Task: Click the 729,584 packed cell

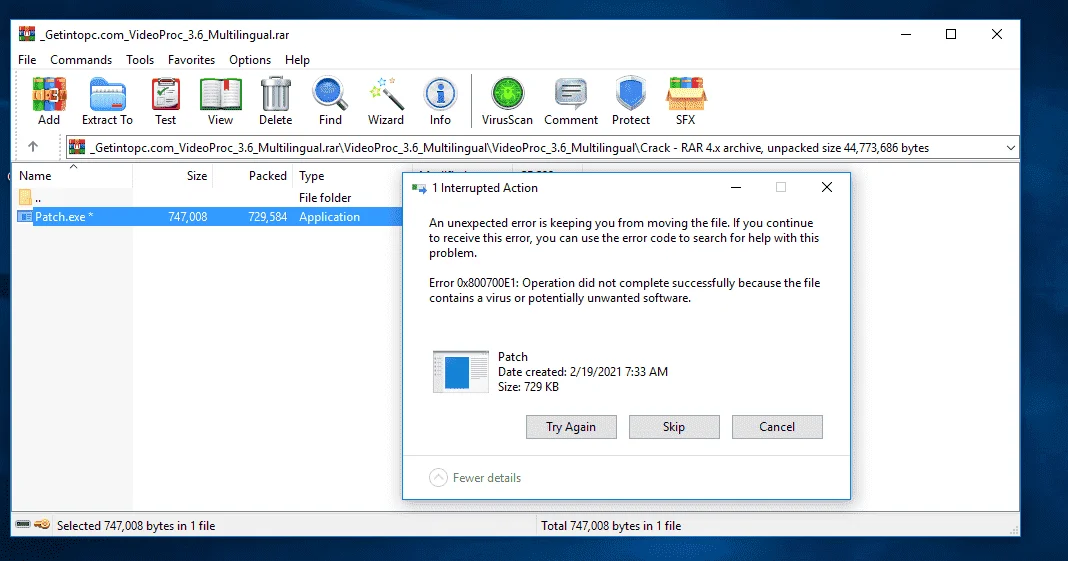Action: click(x=267, y=217)
